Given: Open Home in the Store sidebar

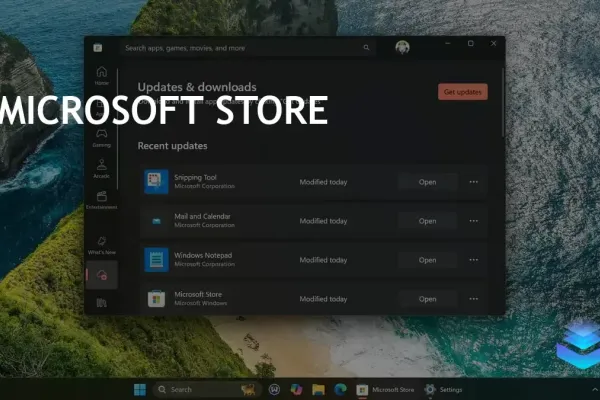Looking at the screenshot, I should click(x=101, y=75).
